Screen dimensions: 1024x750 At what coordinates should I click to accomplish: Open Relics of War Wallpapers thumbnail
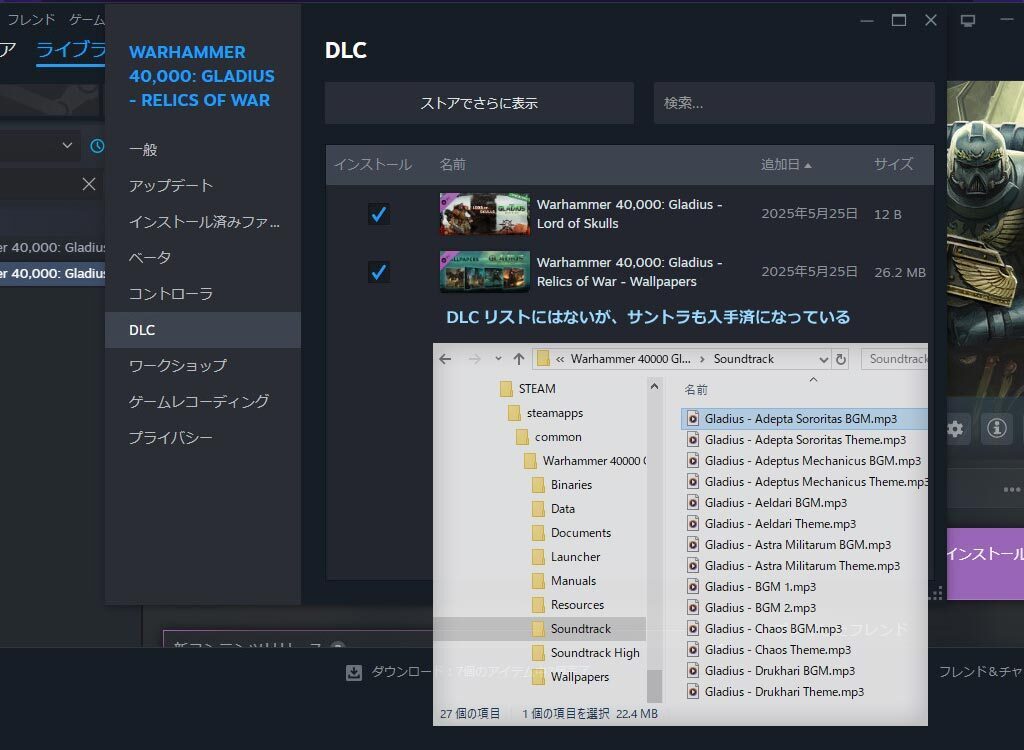click(485, 271)
